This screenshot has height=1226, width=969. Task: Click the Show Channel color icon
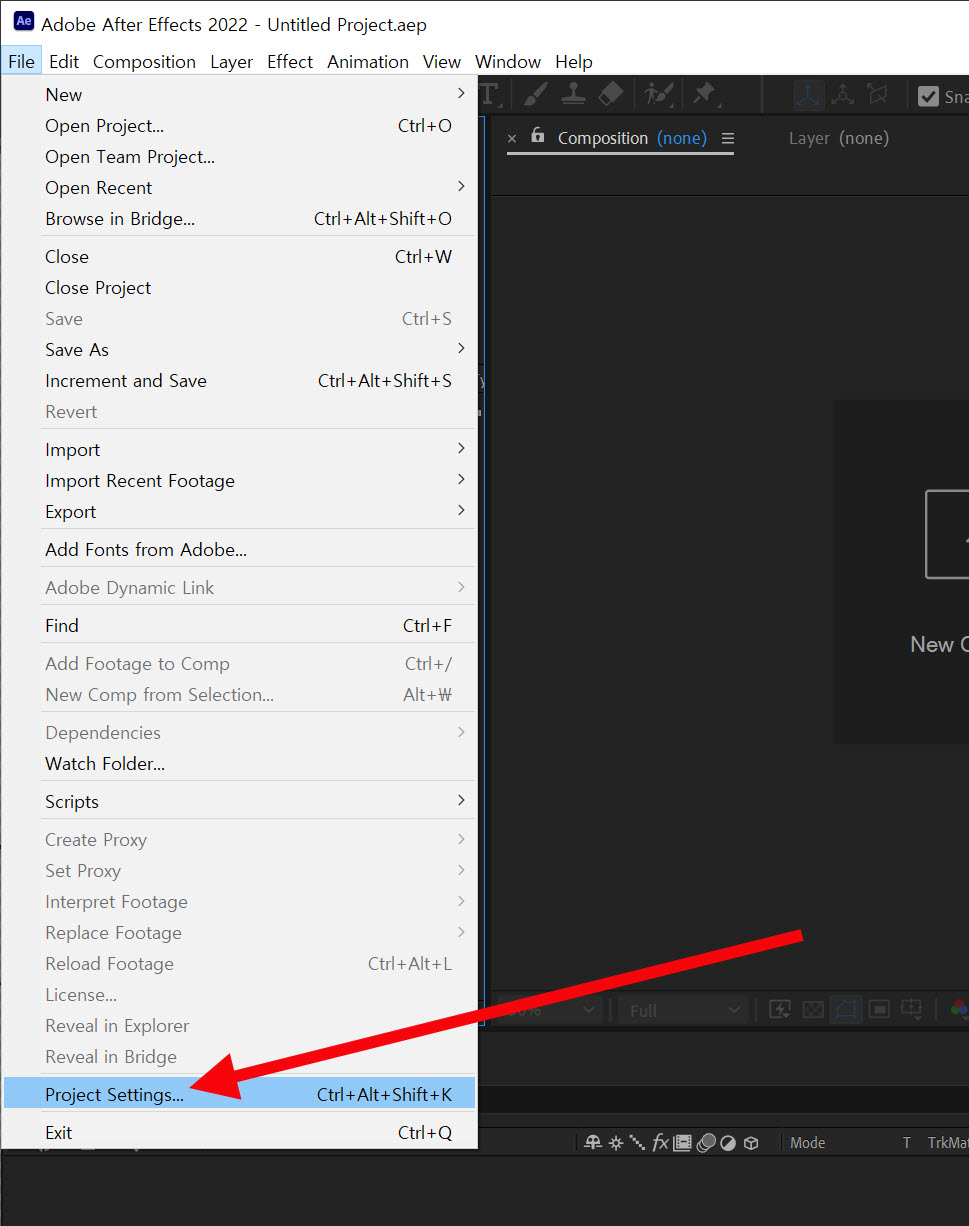coord(959,1009)
